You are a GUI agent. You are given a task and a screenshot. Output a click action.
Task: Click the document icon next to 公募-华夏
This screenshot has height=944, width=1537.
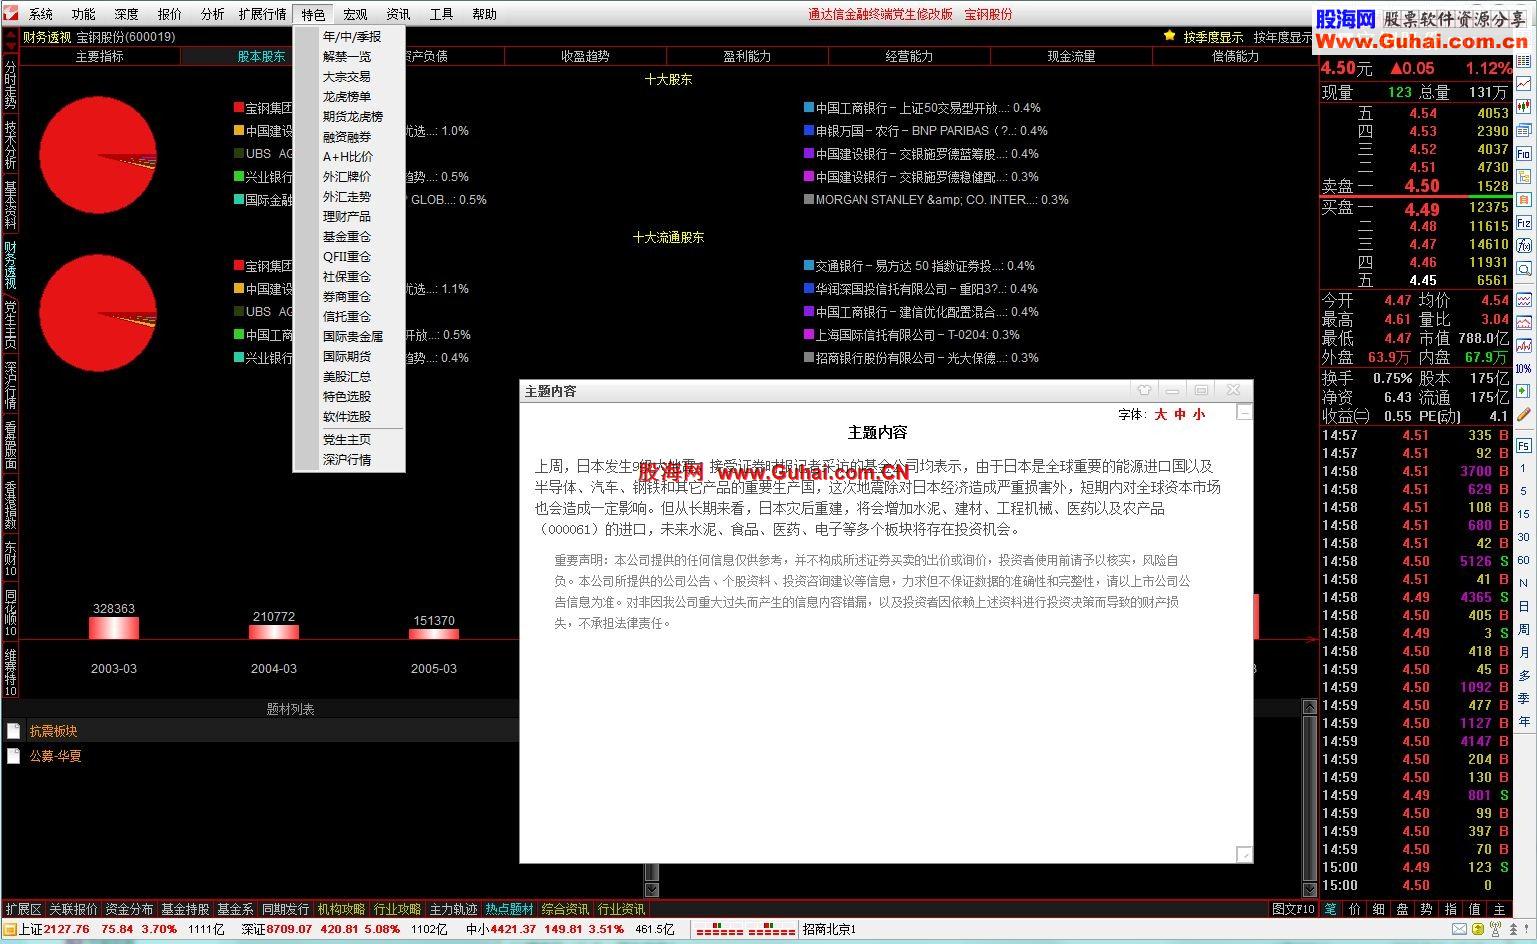tap(13, 756)
